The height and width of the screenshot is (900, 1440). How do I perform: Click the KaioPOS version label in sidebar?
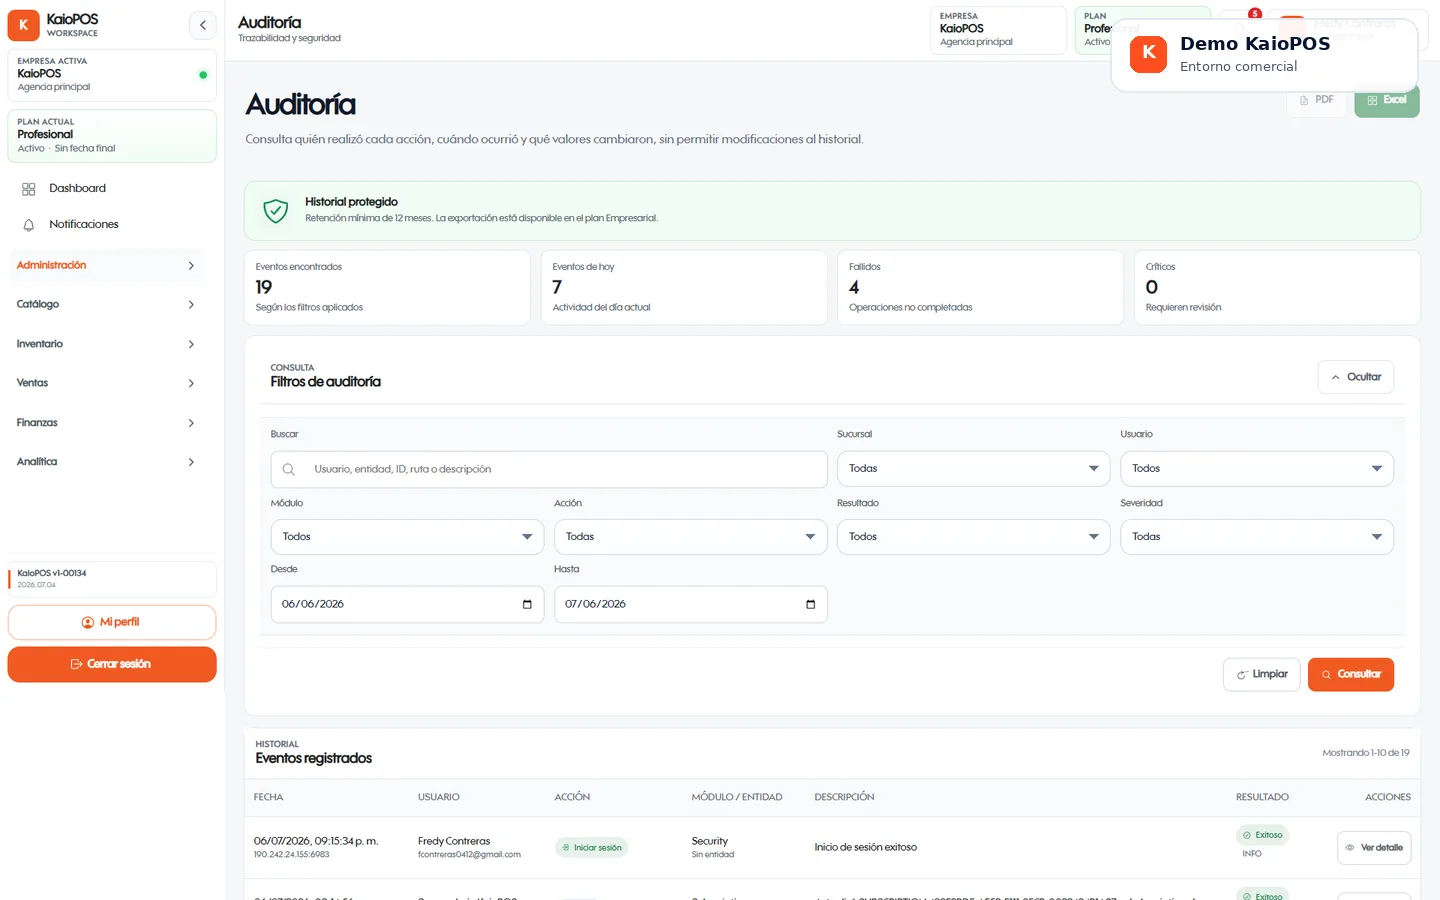(x=52, y=573)
